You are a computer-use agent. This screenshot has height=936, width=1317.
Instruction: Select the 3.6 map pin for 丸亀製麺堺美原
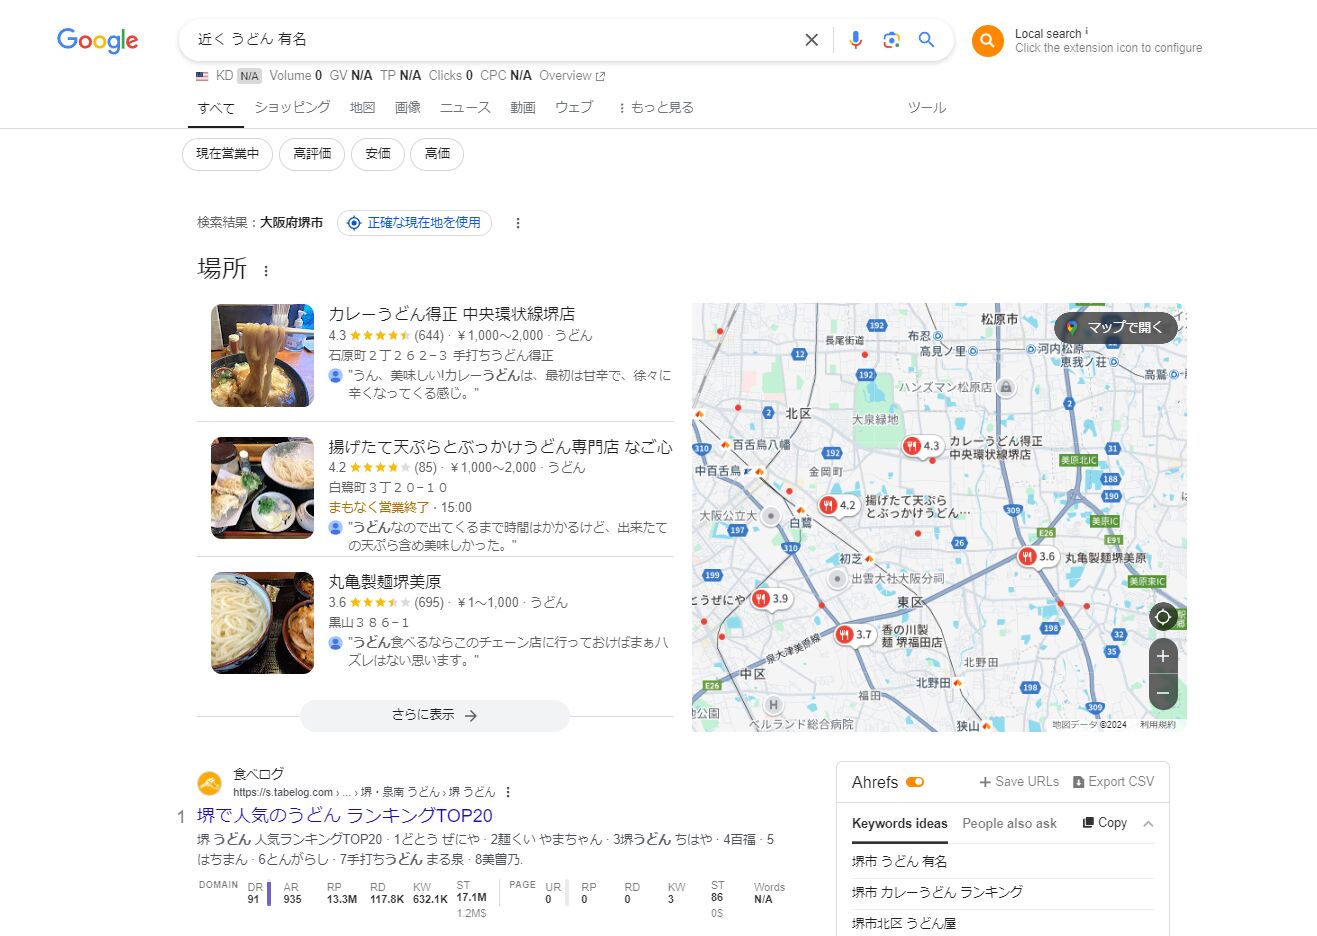pyautogui.click(x=1029, y=556)
